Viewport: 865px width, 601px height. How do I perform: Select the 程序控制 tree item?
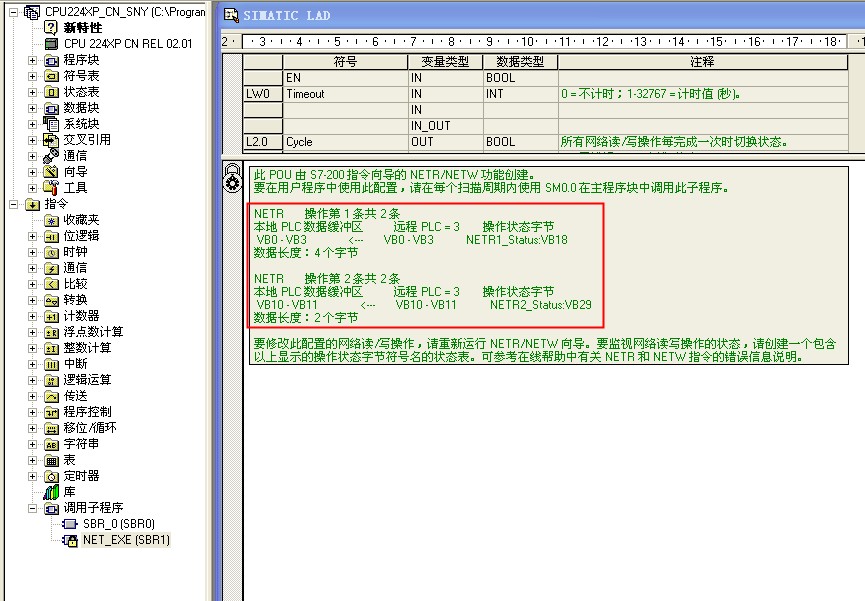87,412
